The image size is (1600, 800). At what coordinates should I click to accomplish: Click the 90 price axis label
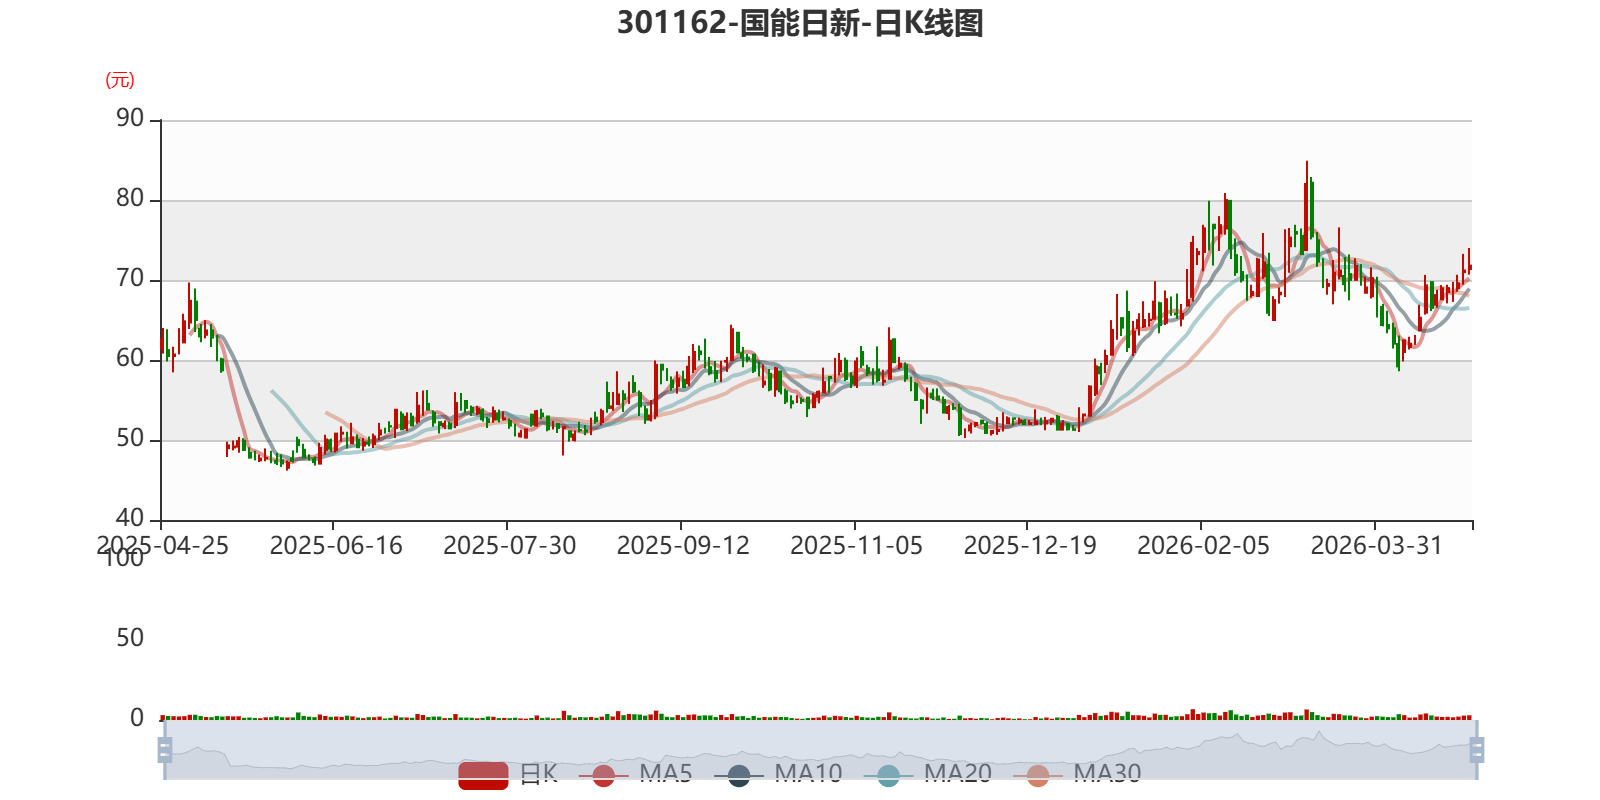pos(130,119)
